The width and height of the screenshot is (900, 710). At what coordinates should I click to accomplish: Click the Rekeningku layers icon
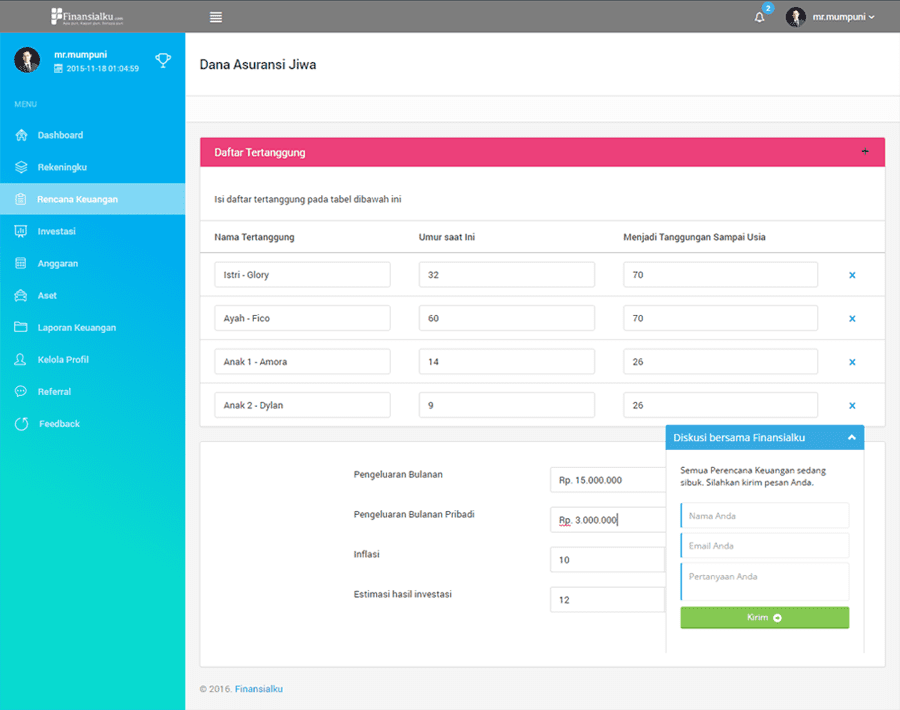pos(21,167)
